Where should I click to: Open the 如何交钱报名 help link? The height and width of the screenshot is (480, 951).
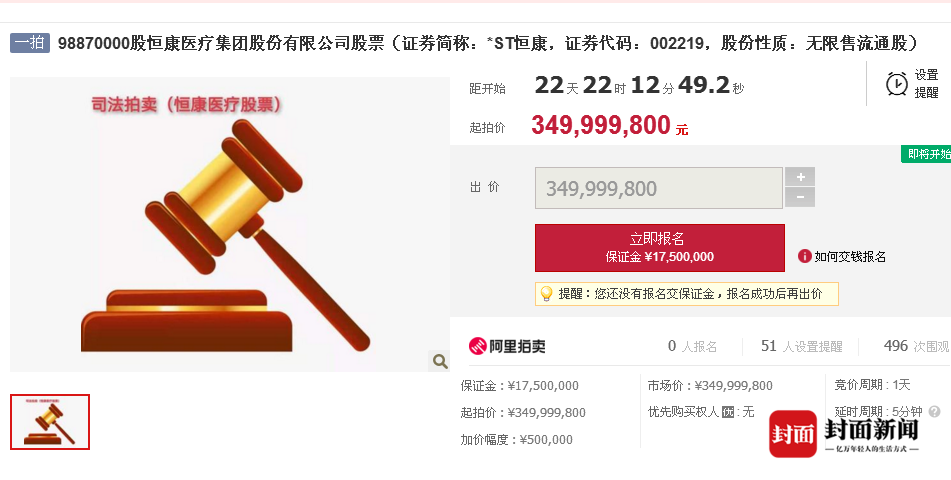(850, 257)
